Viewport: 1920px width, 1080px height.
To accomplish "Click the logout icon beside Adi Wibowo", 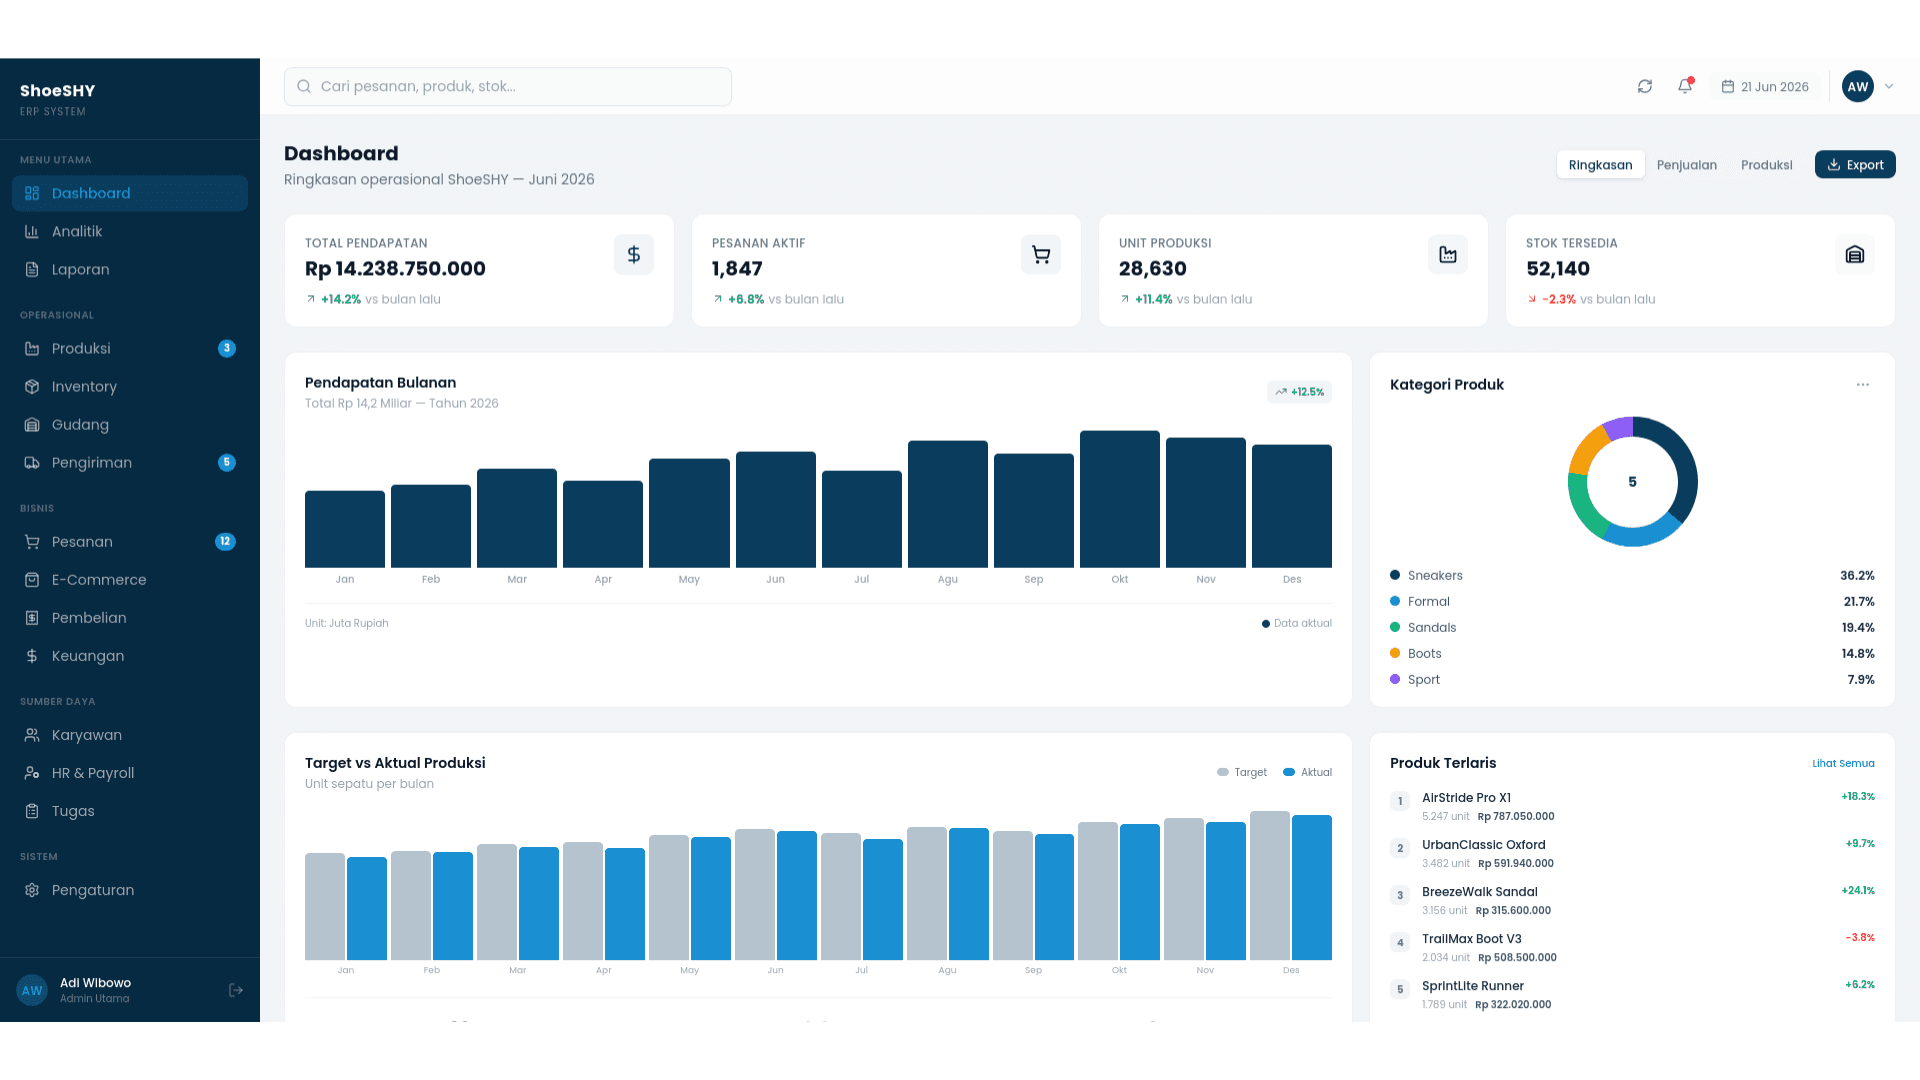I will (236, 990).
